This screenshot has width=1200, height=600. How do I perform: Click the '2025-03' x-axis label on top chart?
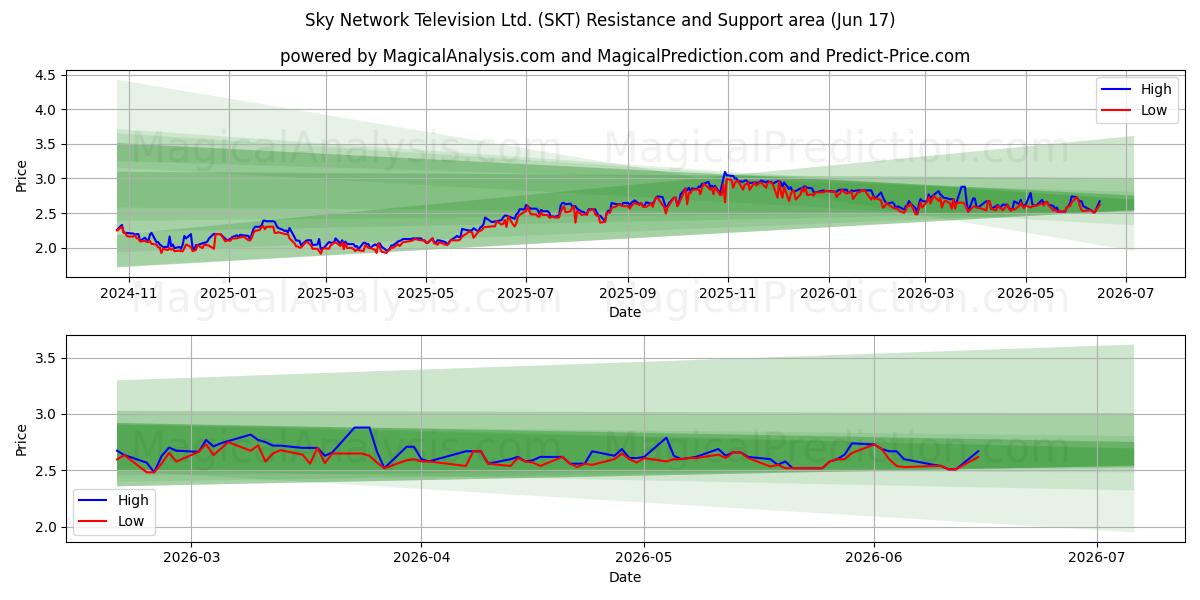tap(326, 293)
